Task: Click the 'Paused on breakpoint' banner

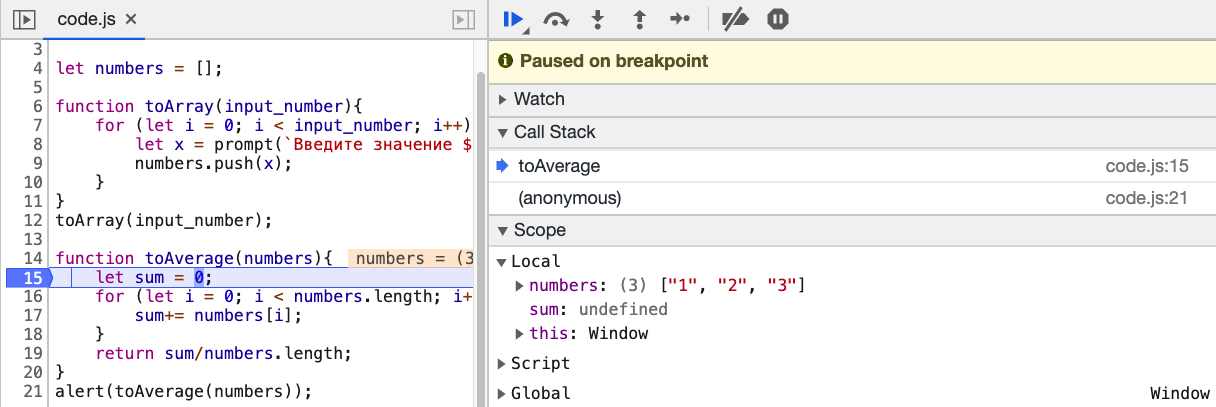Action: 852,61
